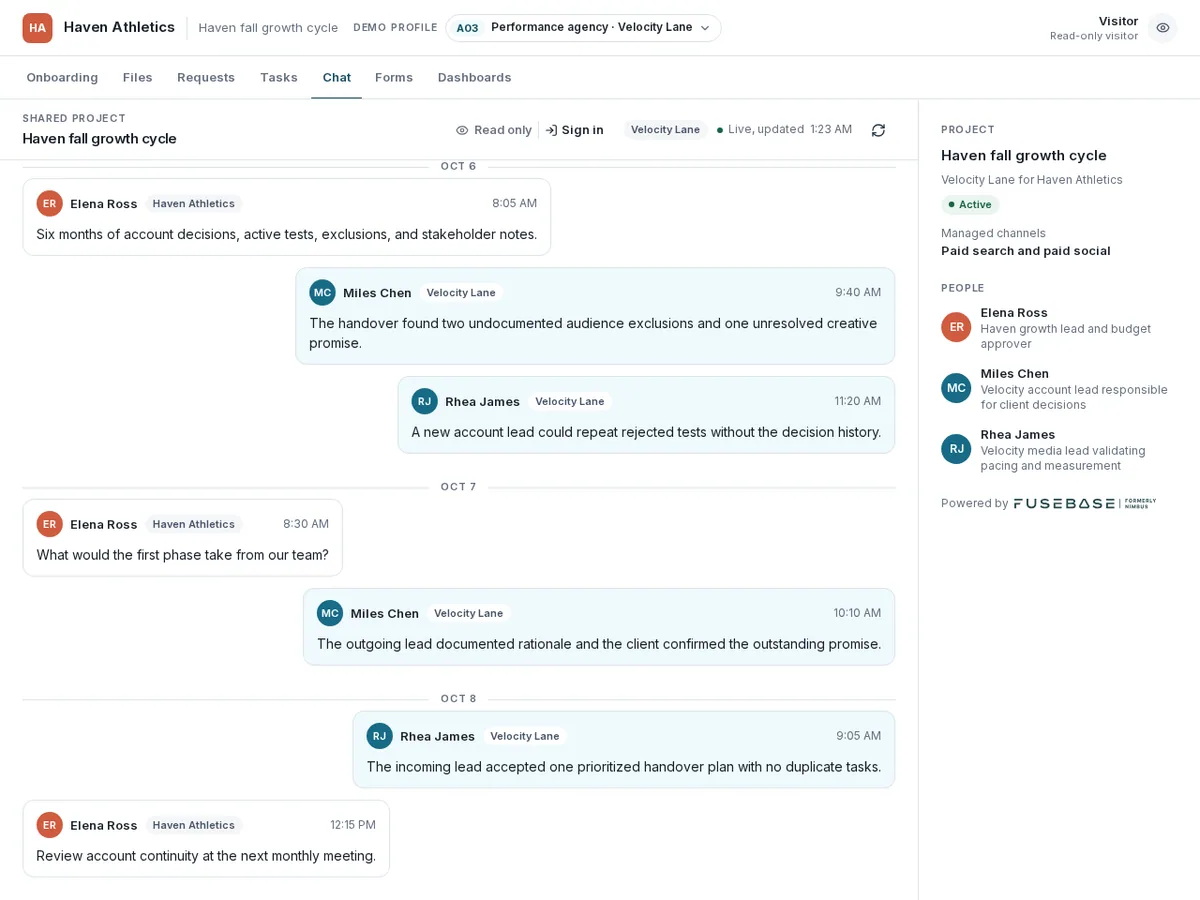
Task: Click Elena Ross avatar in People panel
Action: pos(956,327)
